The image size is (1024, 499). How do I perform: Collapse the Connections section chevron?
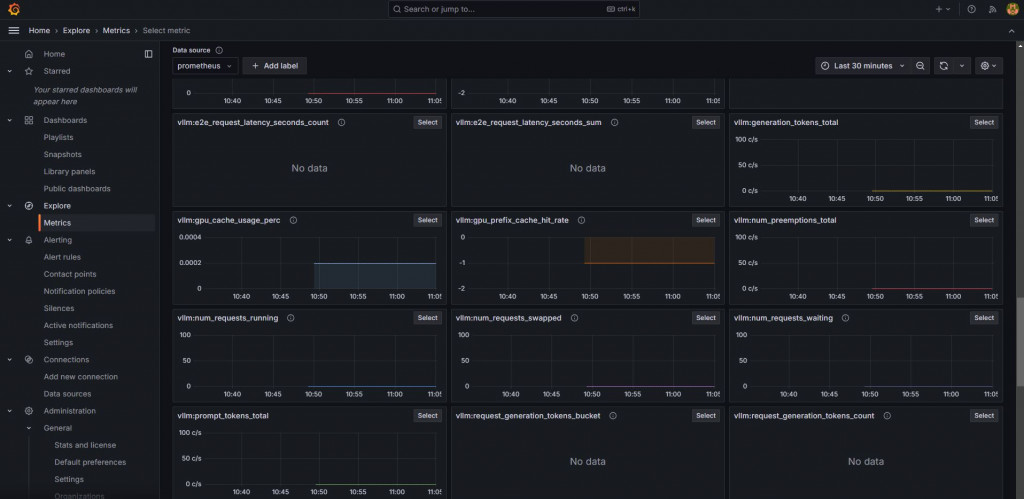pos(10,360)
